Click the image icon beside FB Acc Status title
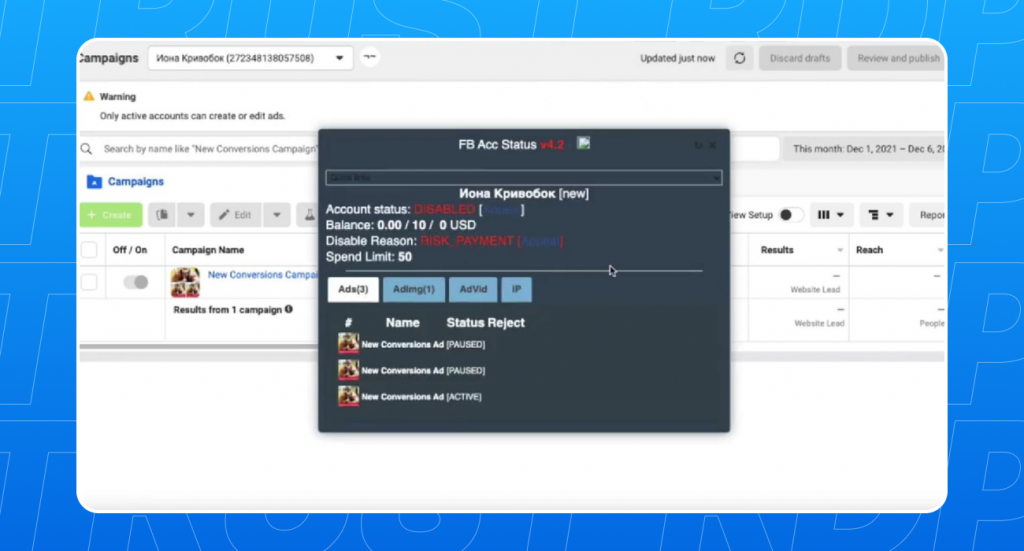The width and height of the screenshot is (1024, 551). click(583, 143)
